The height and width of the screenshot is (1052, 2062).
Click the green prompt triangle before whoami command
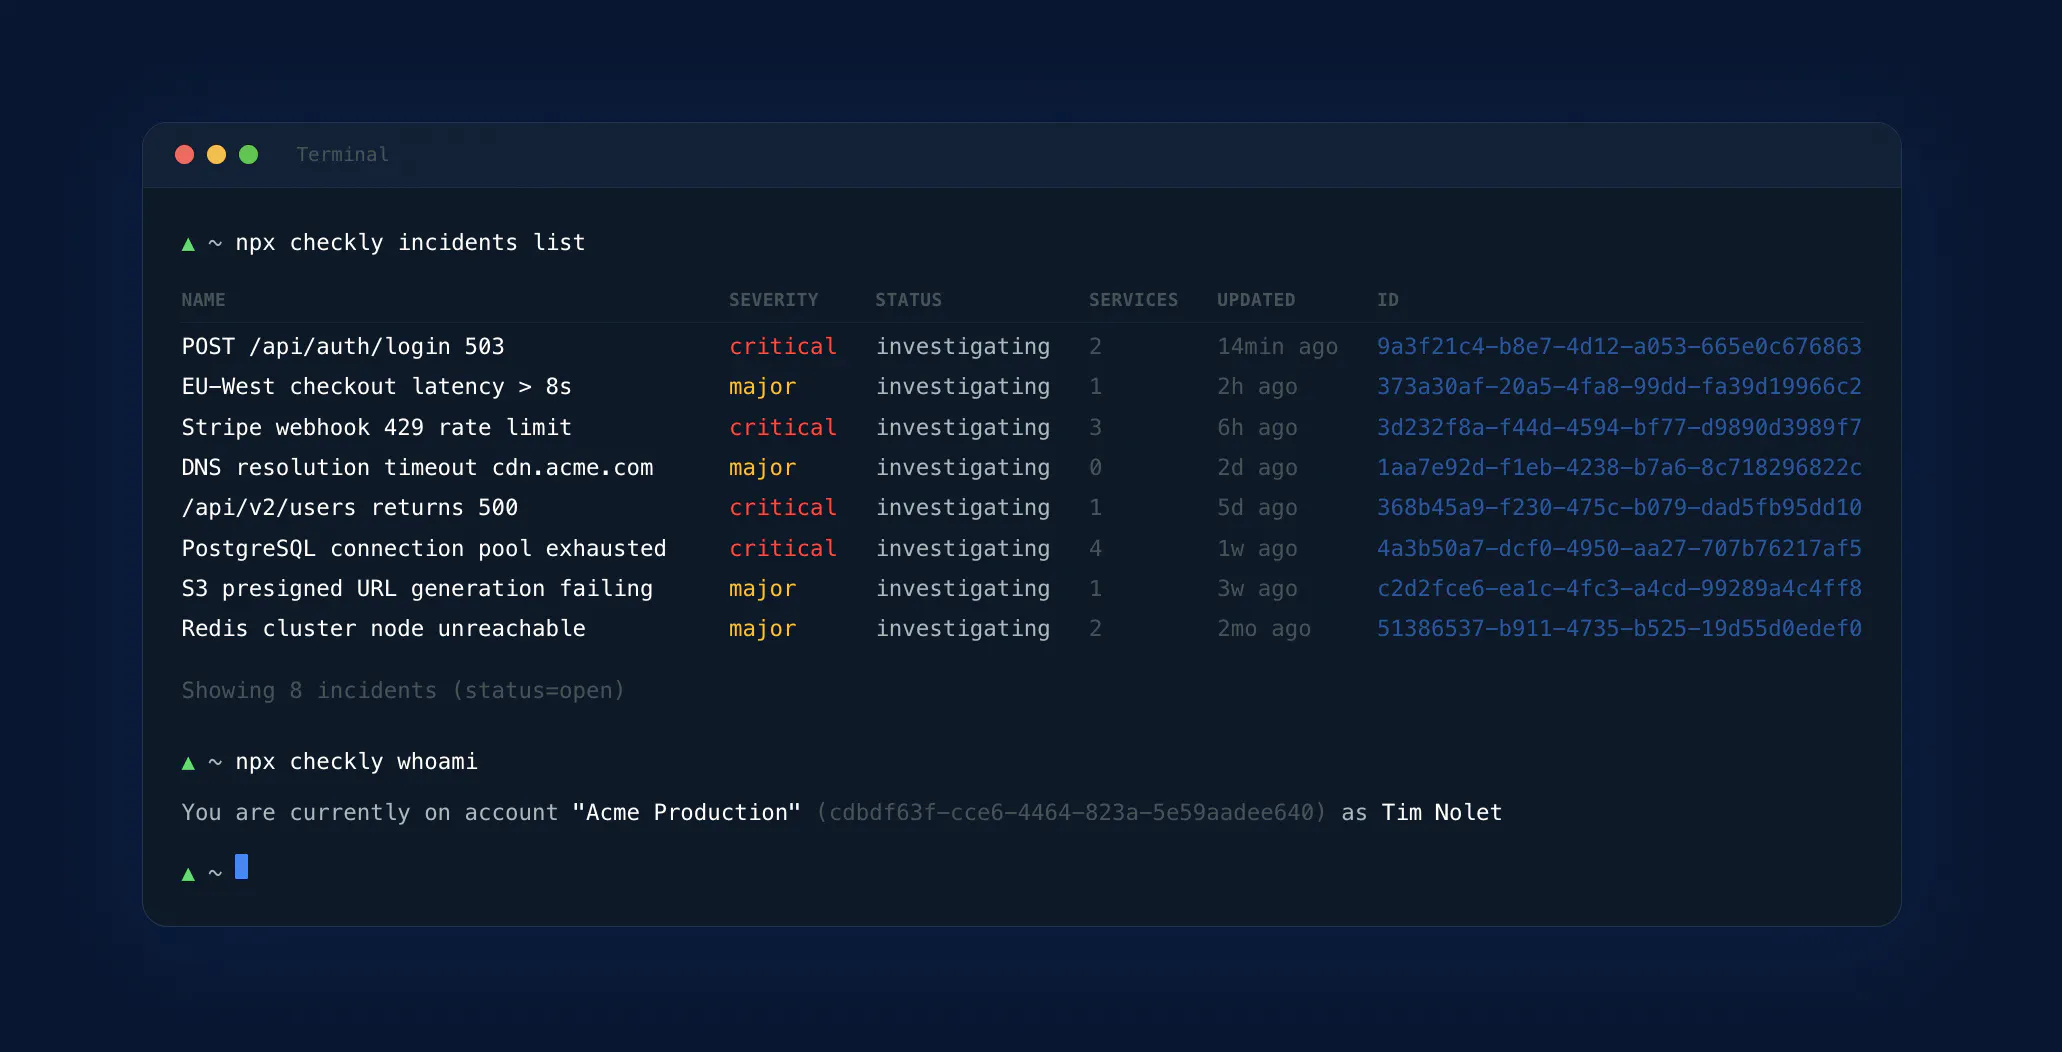pyautogui.click(x=188, y=763)
